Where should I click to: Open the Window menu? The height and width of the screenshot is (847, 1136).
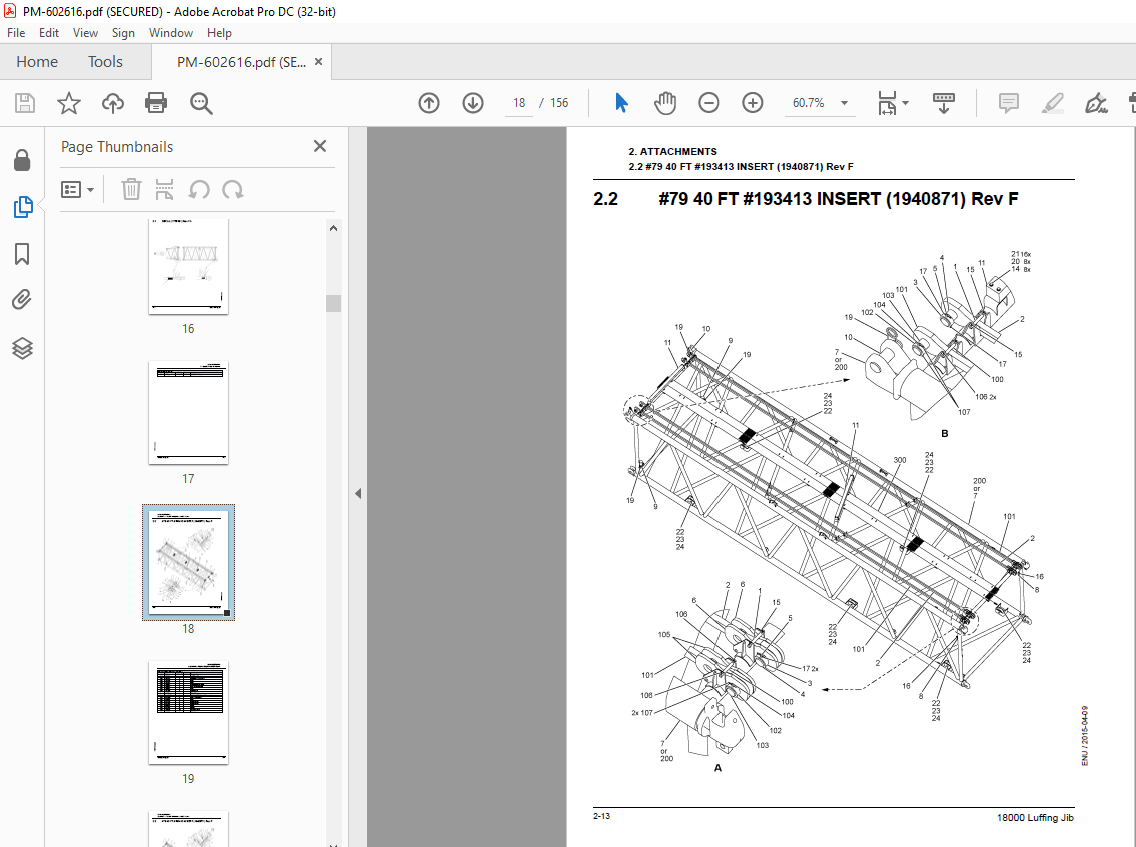pos(171,33)
